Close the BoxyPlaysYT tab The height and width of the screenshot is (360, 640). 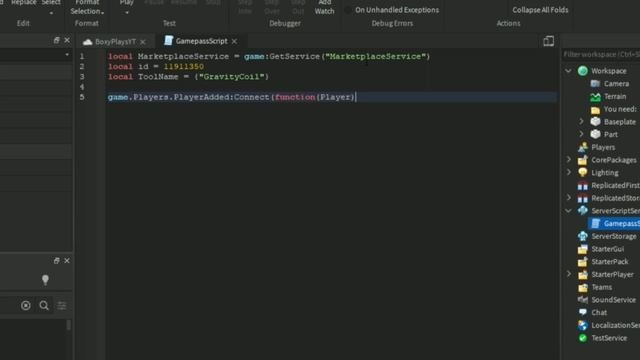tap(142, 42)
